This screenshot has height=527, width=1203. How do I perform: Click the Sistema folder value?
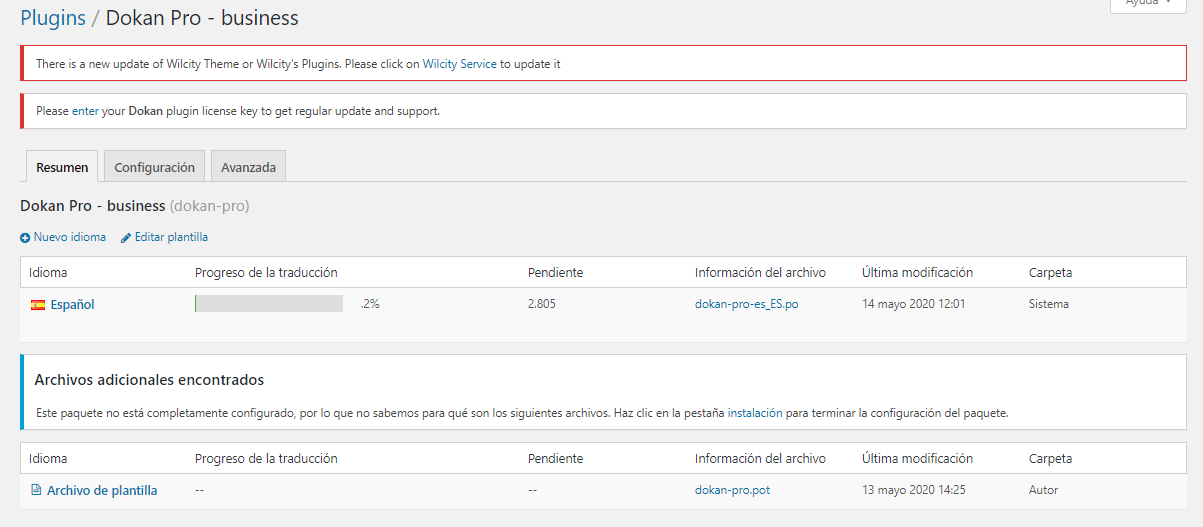(1049, 304)
